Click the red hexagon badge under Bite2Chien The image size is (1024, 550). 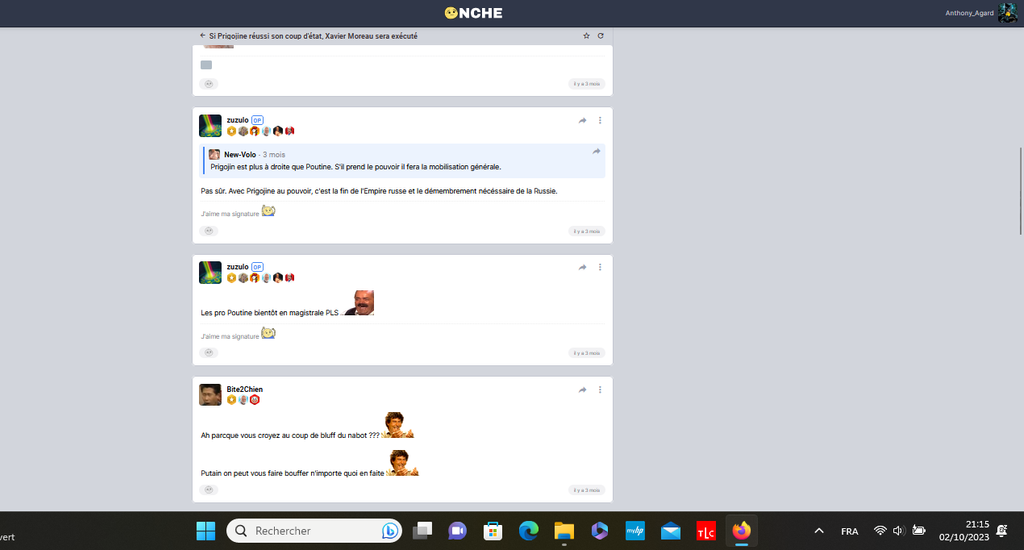tap(255, 400)
